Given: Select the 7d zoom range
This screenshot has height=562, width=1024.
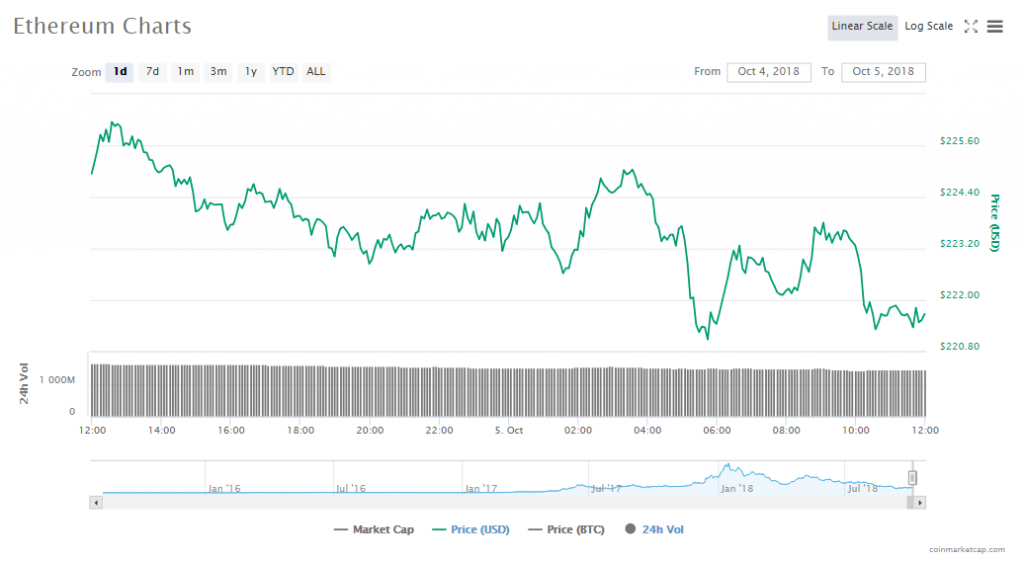Looking at the screenshot, I should (x=152, y=72).
